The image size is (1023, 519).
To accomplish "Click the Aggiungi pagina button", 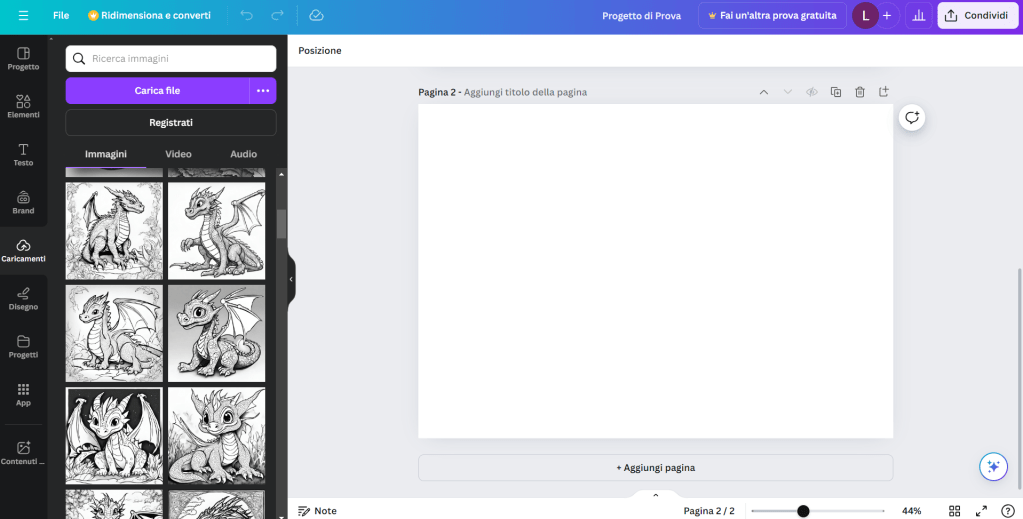I will [655, 467].
